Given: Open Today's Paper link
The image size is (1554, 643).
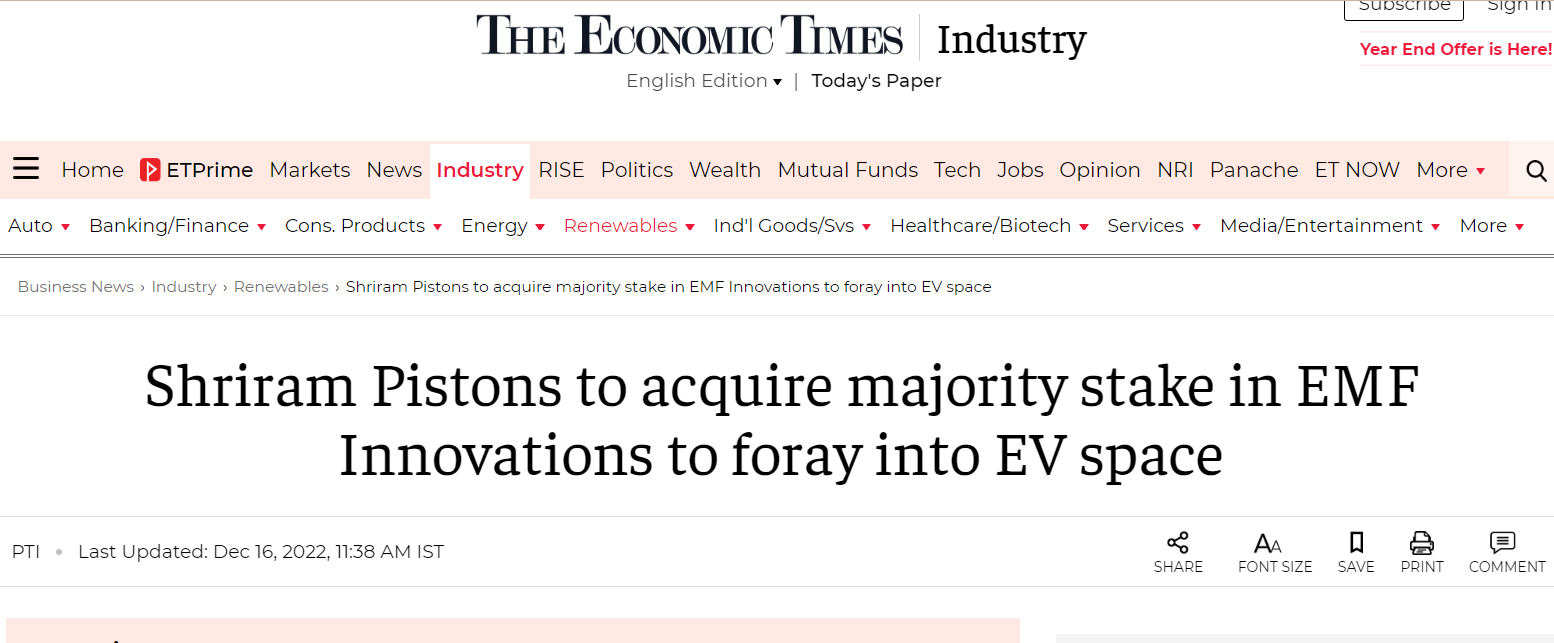Looking at the screenshot, I should coord(876,81).
